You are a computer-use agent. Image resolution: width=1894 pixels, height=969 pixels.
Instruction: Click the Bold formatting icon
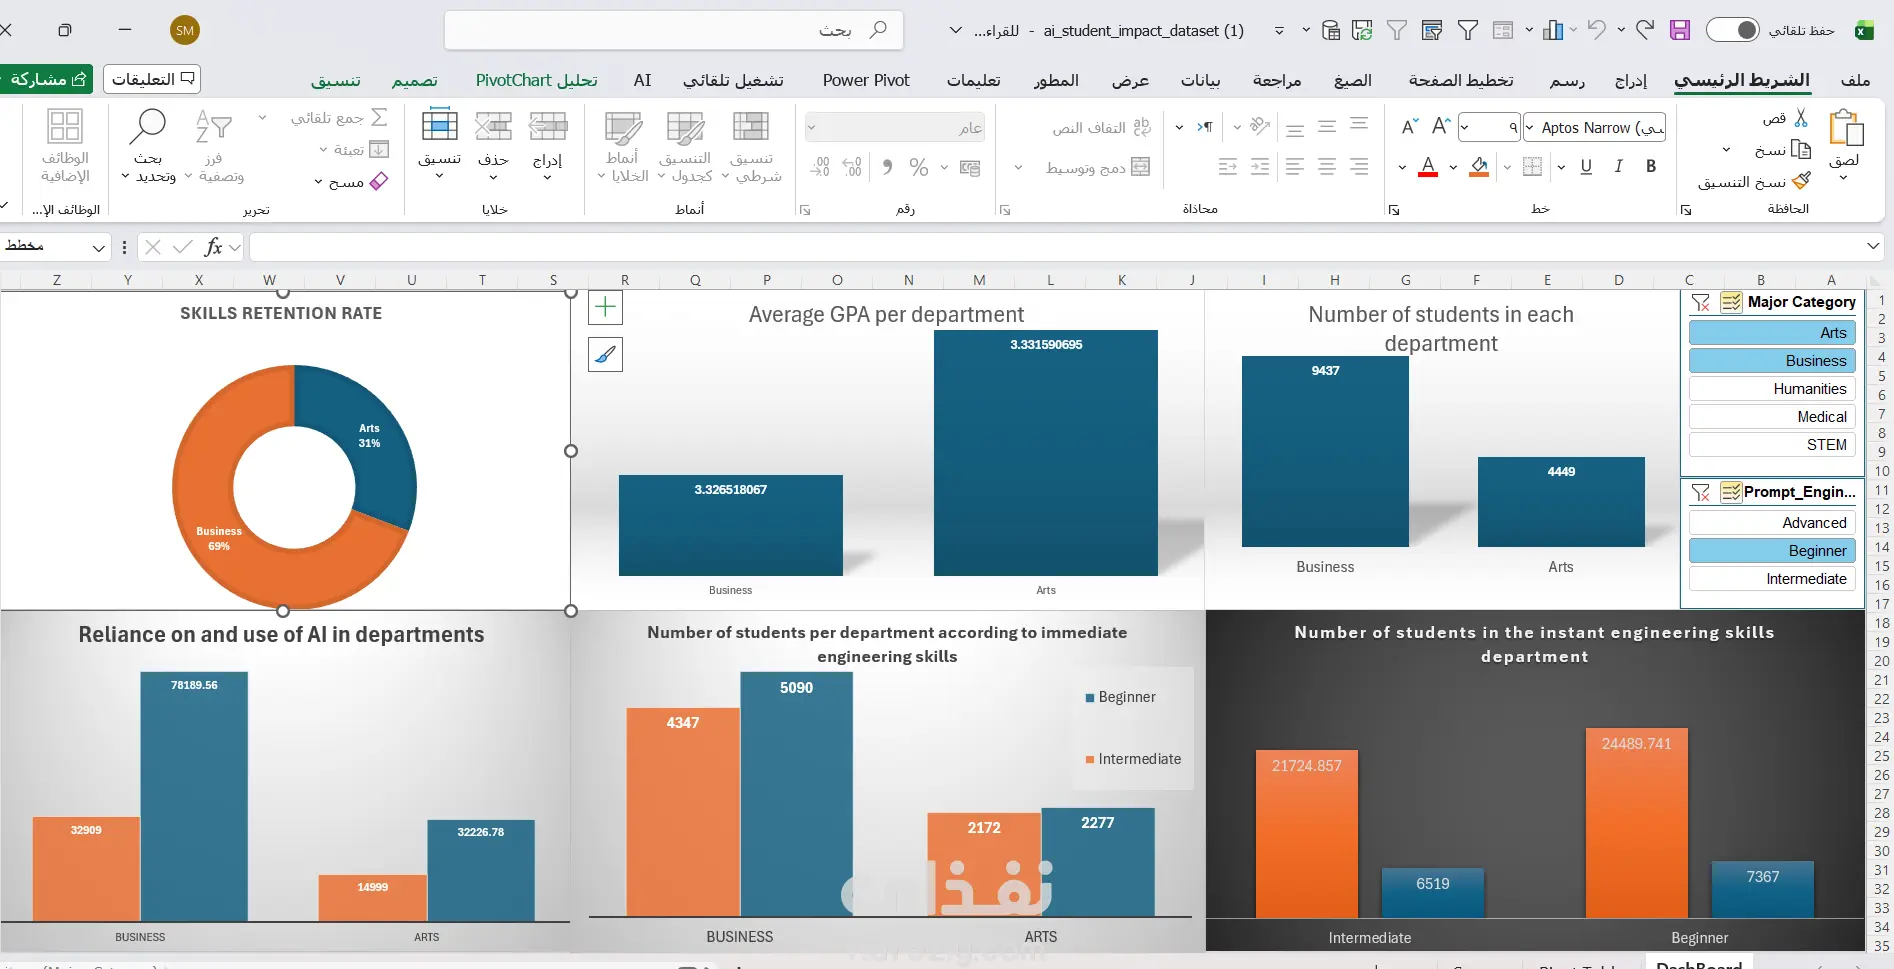click(1651, 167)
